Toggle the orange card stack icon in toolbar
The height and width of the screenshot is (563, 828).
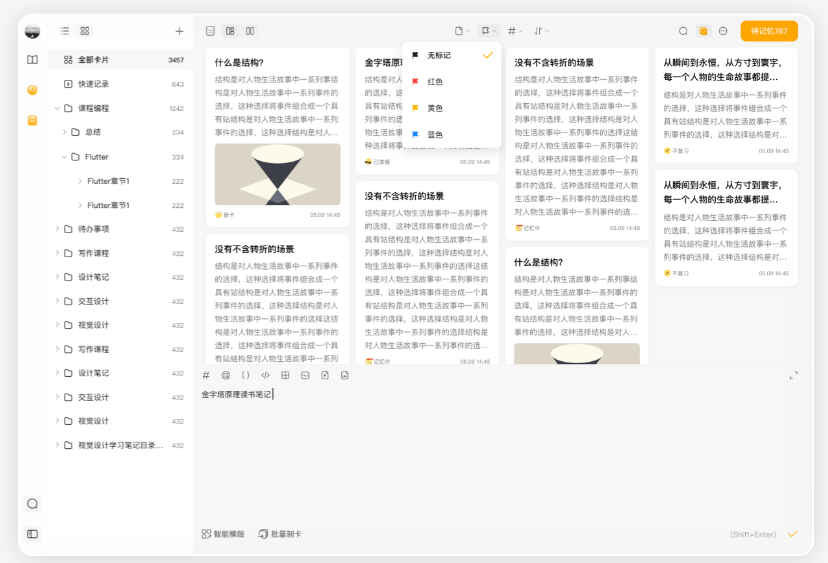(x=703, y=31)
